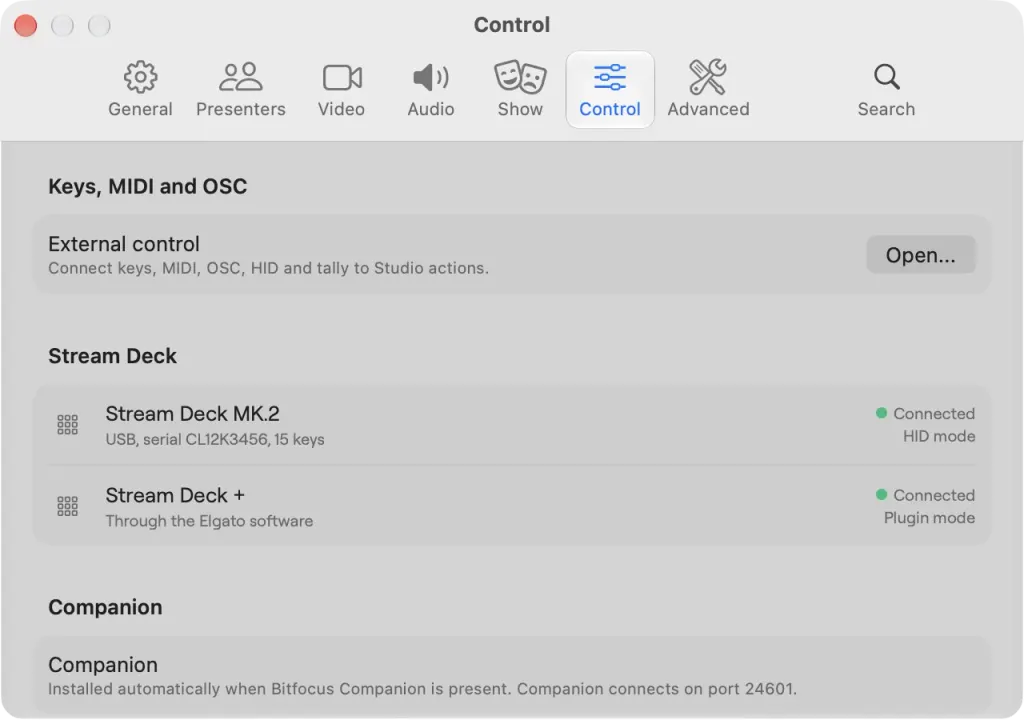
Task: Select the Control sliders icon
Action: (609, 77)
